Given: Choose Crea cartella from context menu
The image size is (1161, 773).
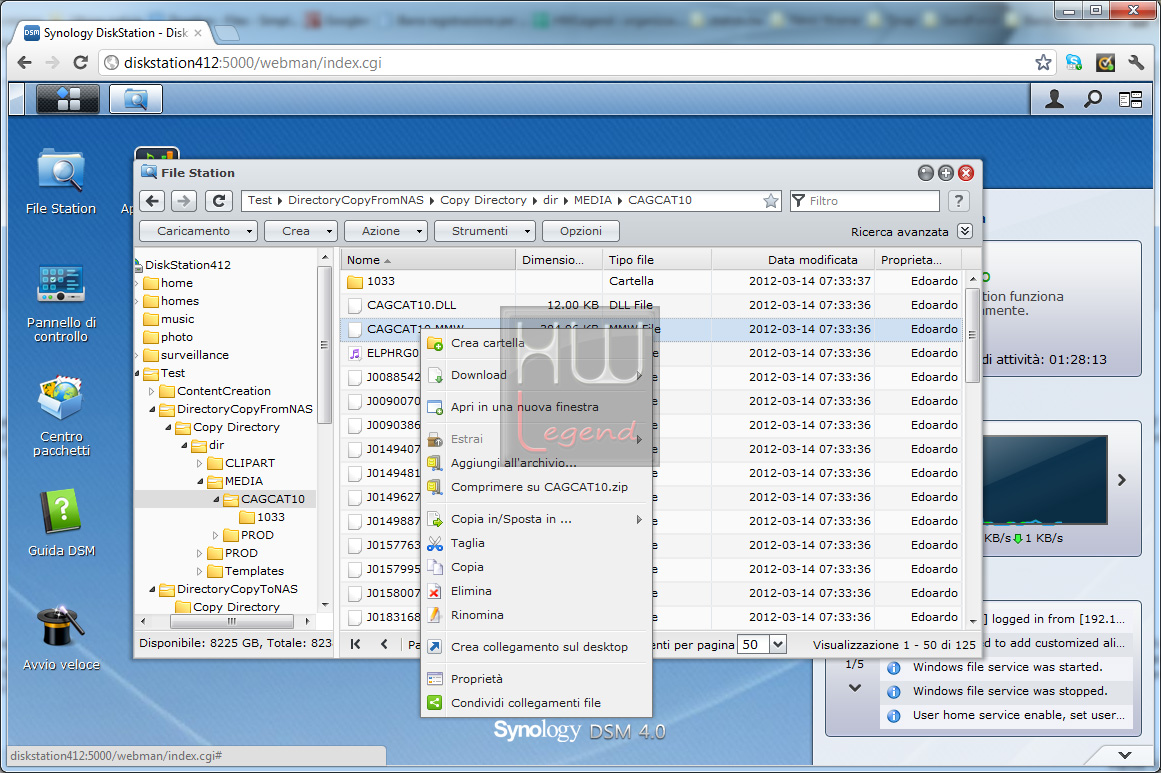Looking at the screenshot, I should (537, 343).
